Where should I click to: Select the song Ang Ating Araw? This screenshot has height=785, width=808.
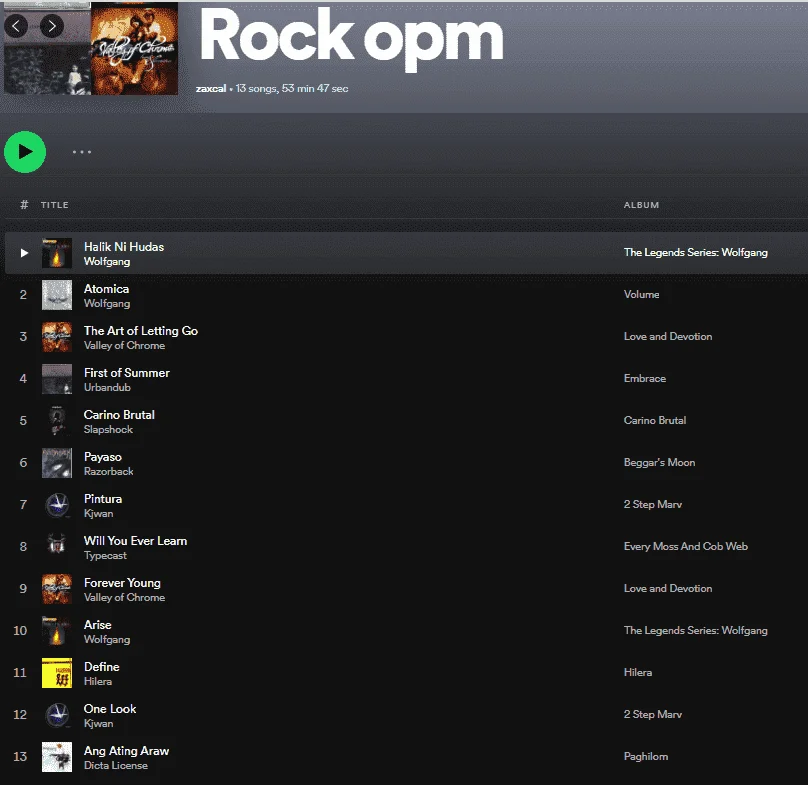(126, 751)
